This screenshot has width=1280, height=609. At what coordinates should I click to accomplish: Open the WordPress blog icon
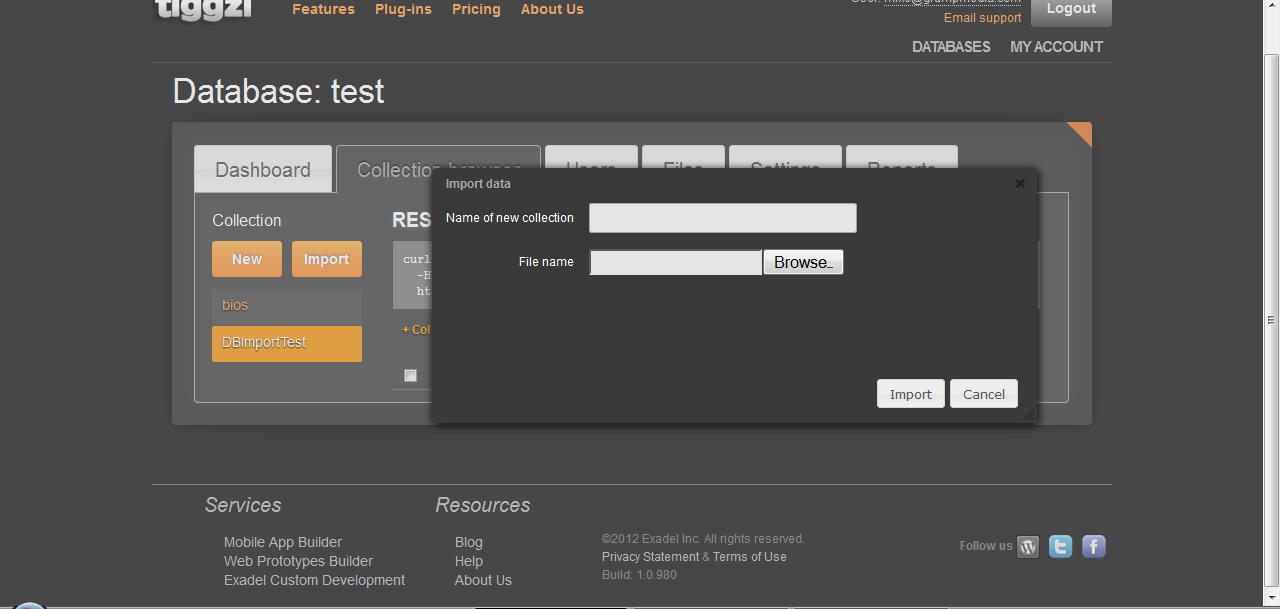1028,546
